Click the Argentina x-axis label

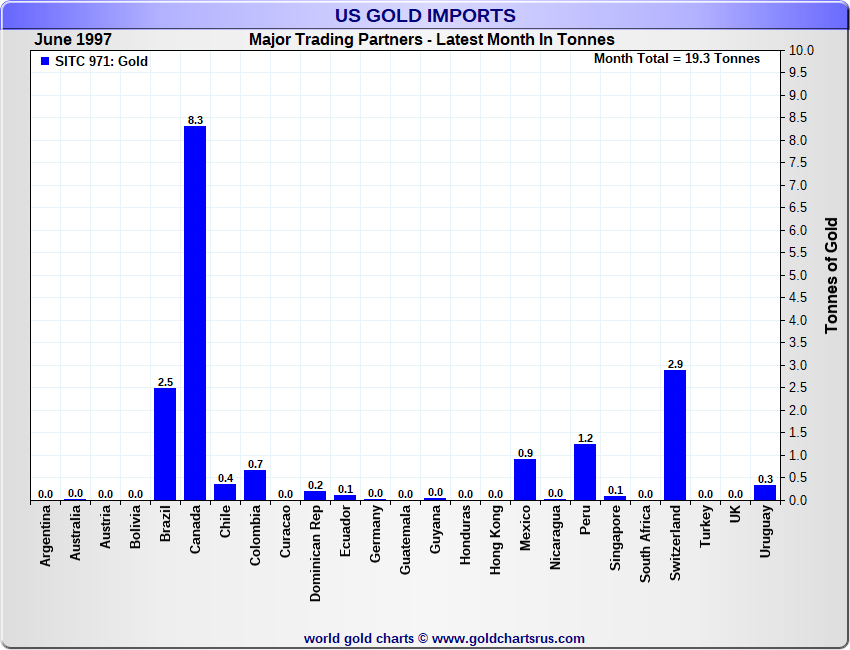point(46,537)
